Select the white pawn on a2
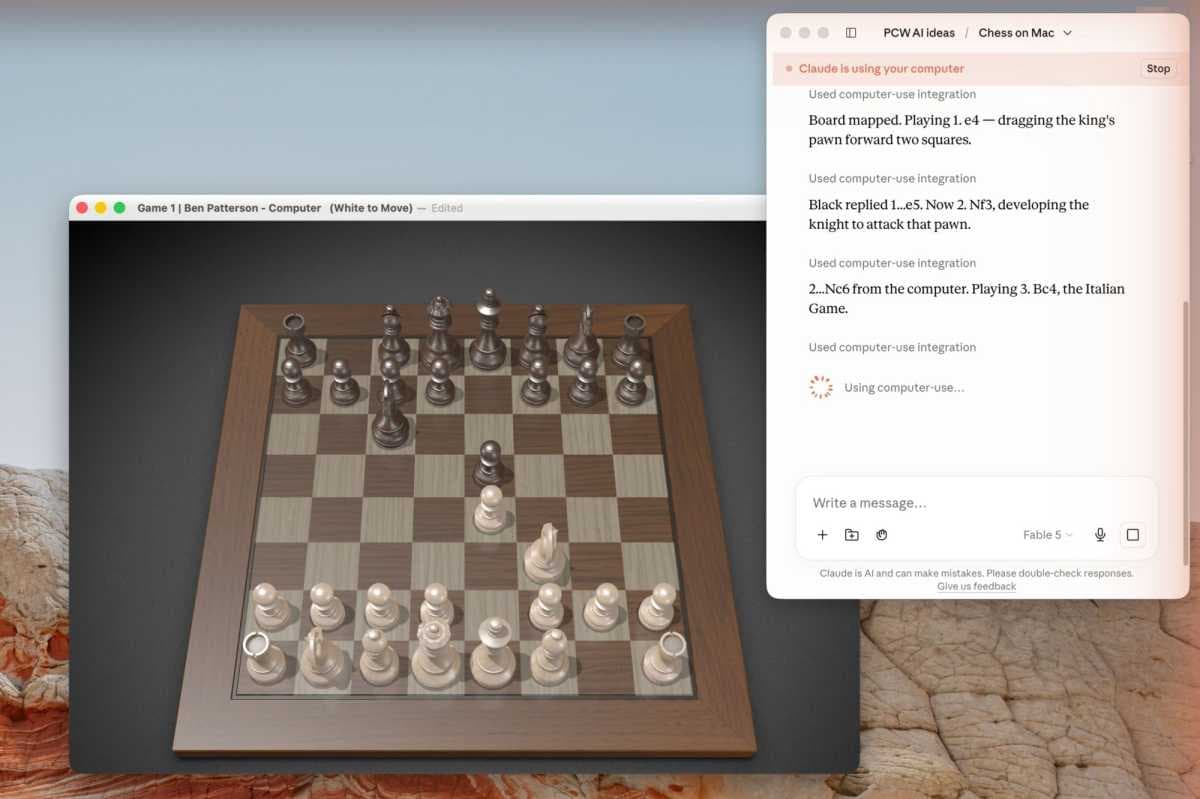 click(x=270, y=606)
